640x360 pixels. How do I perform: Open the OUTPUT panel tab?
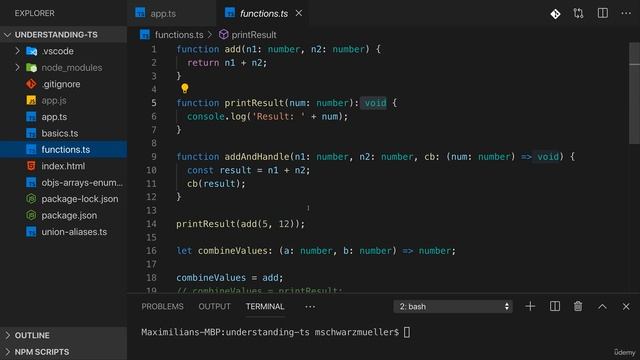[214, 307]
